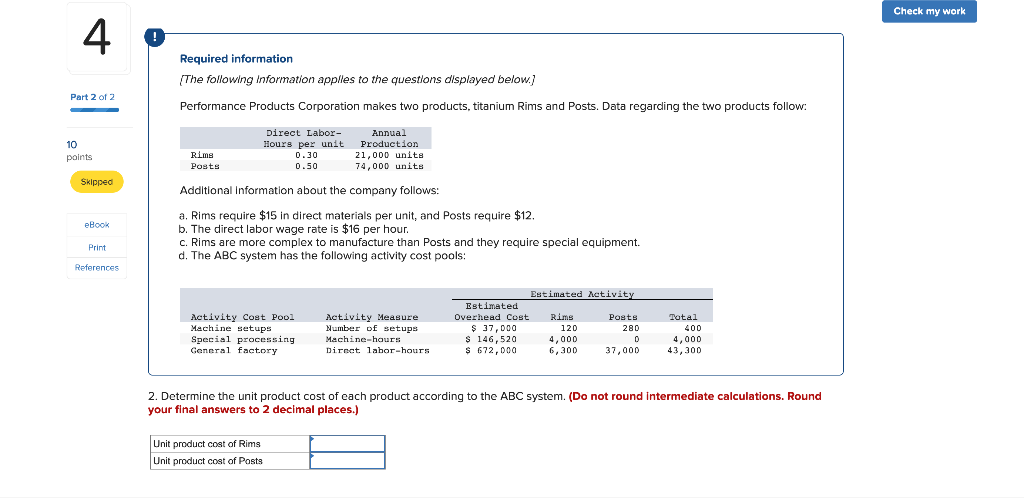Click the '37,000' Posts activity value
1024x498 pixels.
622,350
